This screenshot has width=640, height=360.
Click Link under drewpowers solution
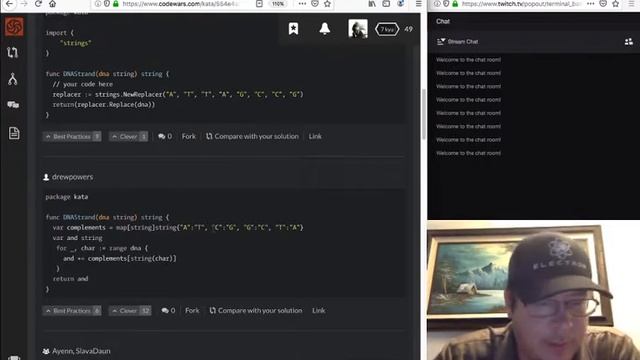pos(318,311)
